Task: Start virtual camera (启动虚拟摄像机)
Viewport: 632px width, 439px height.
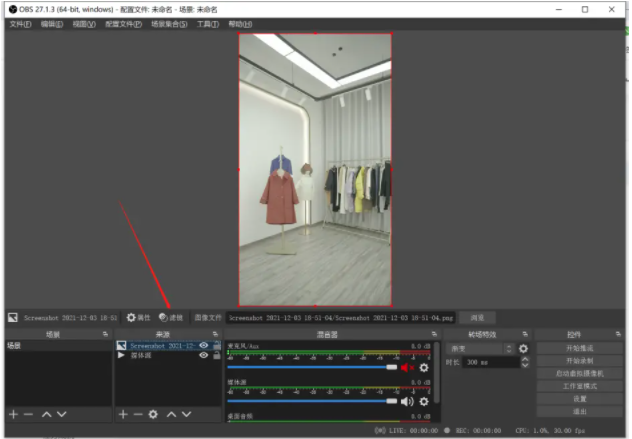Action: click(580, 373)
